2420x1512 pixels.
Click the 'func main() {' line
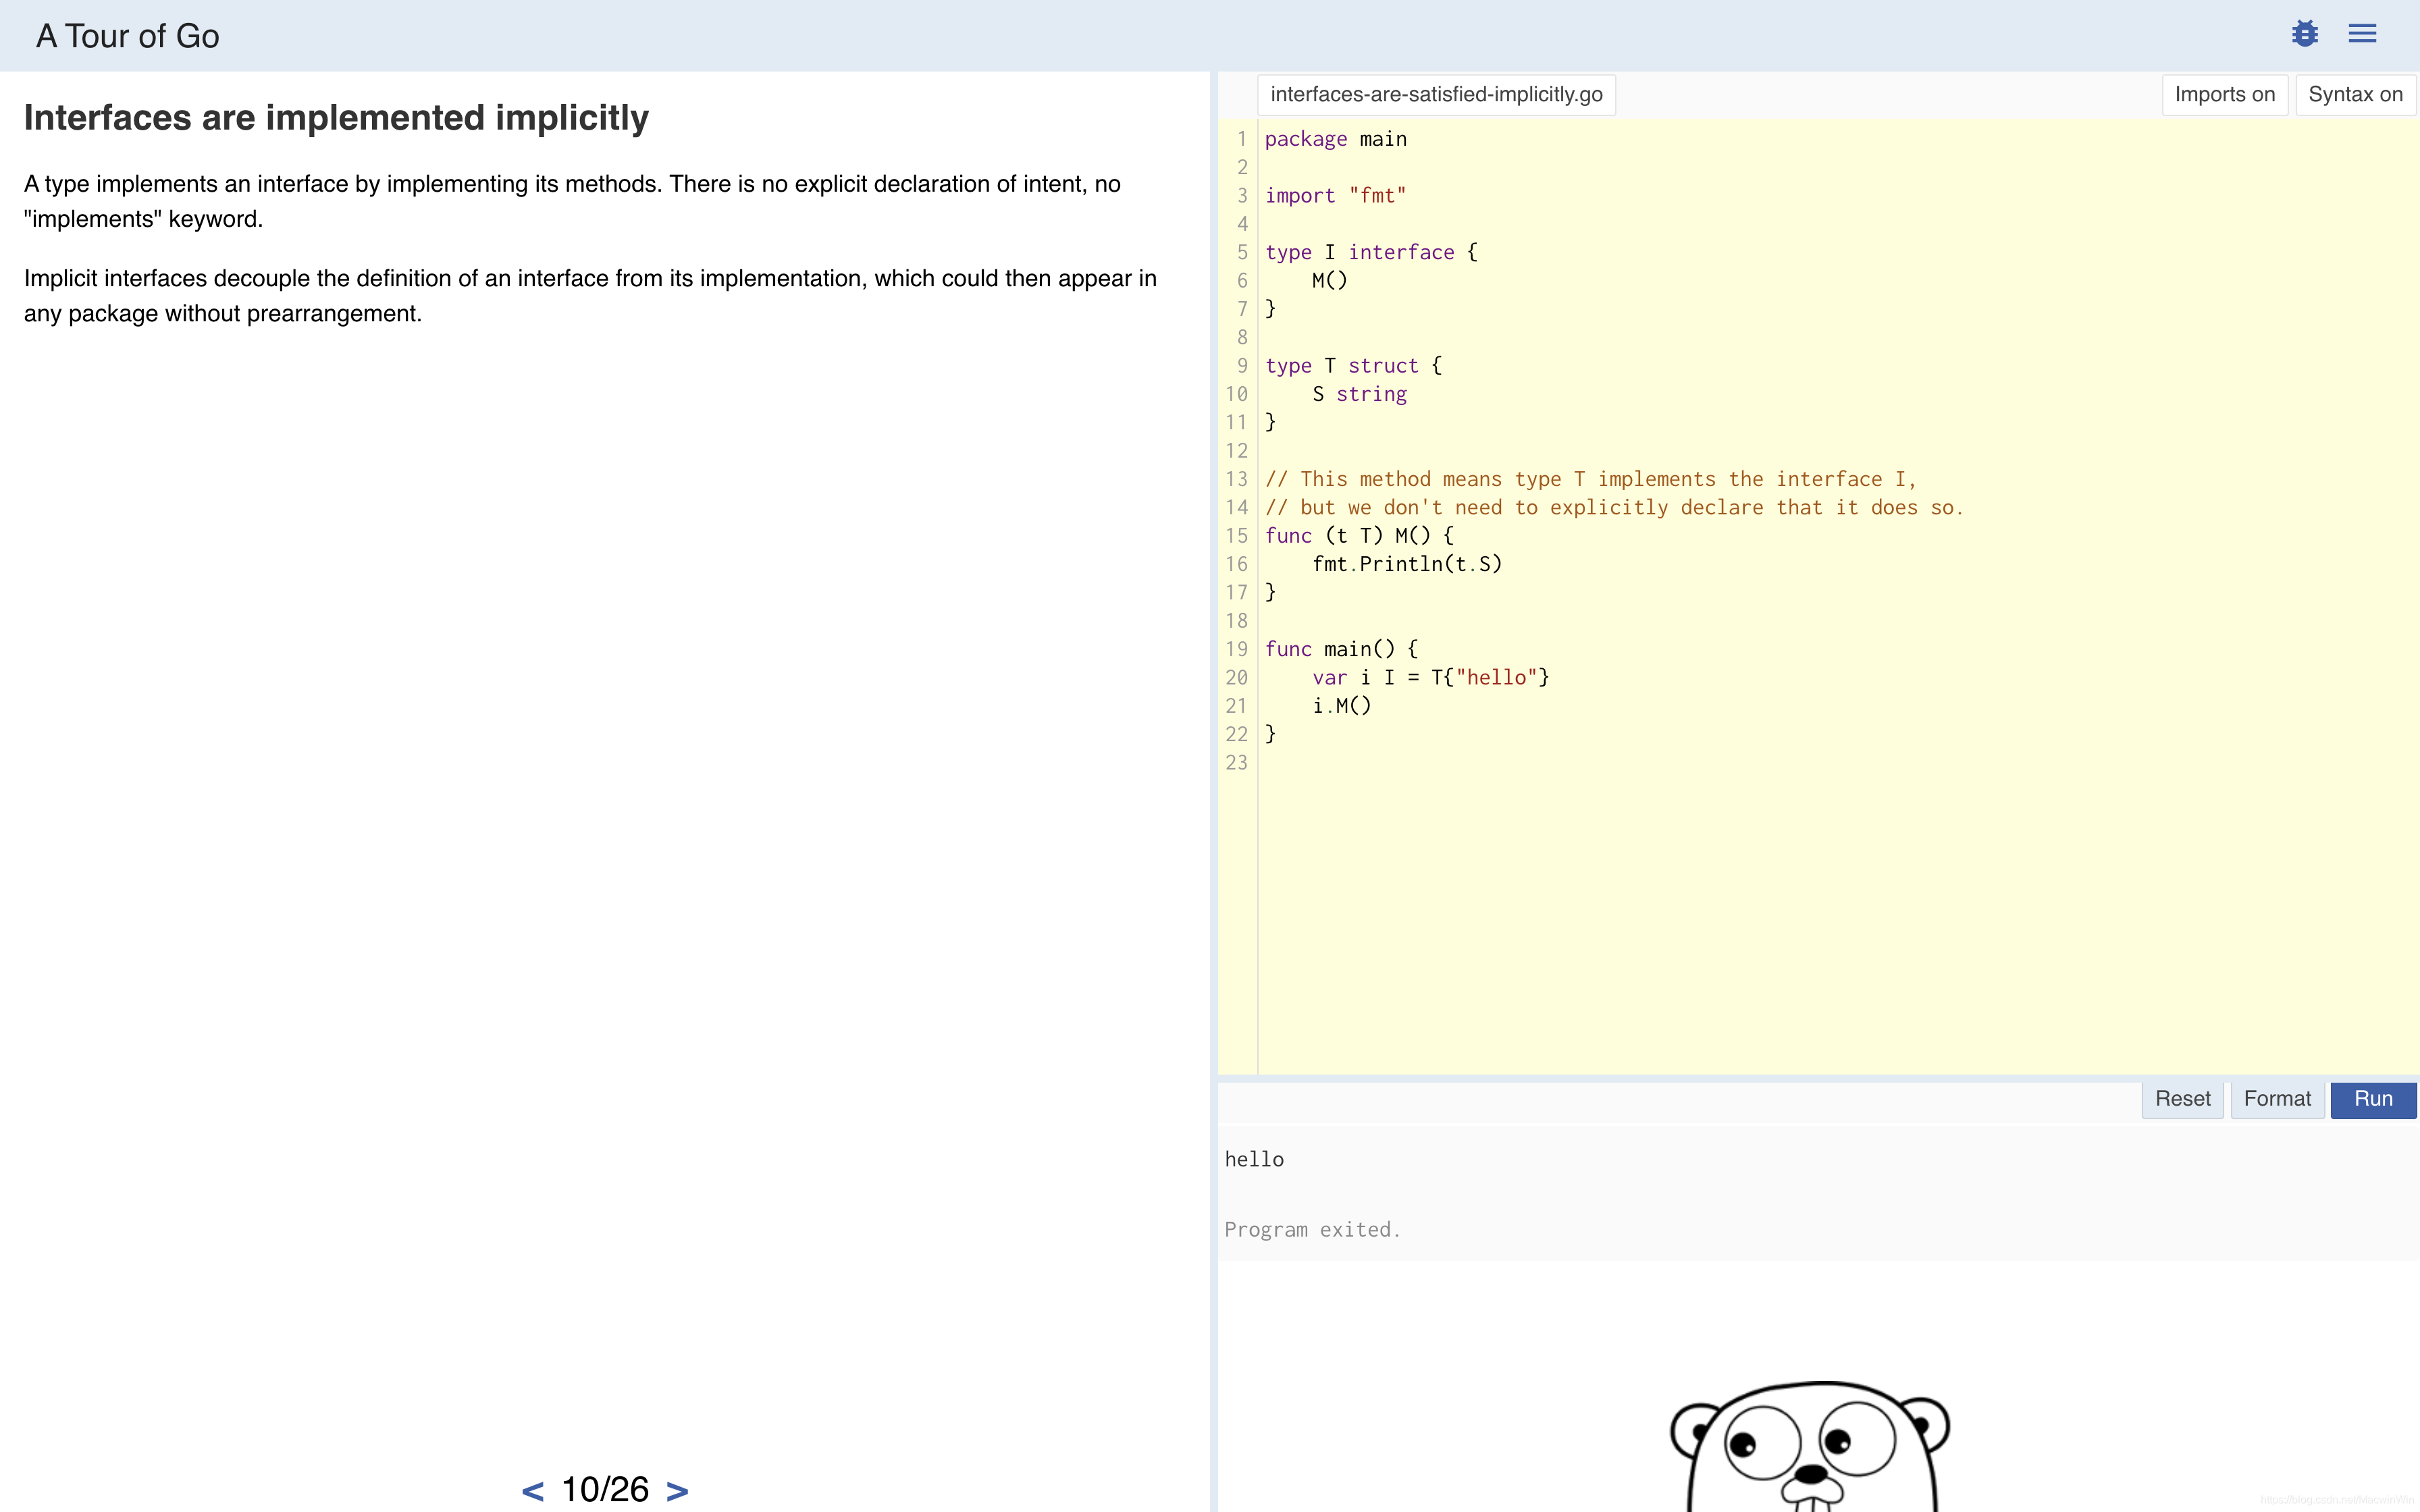coord(1341,649)
